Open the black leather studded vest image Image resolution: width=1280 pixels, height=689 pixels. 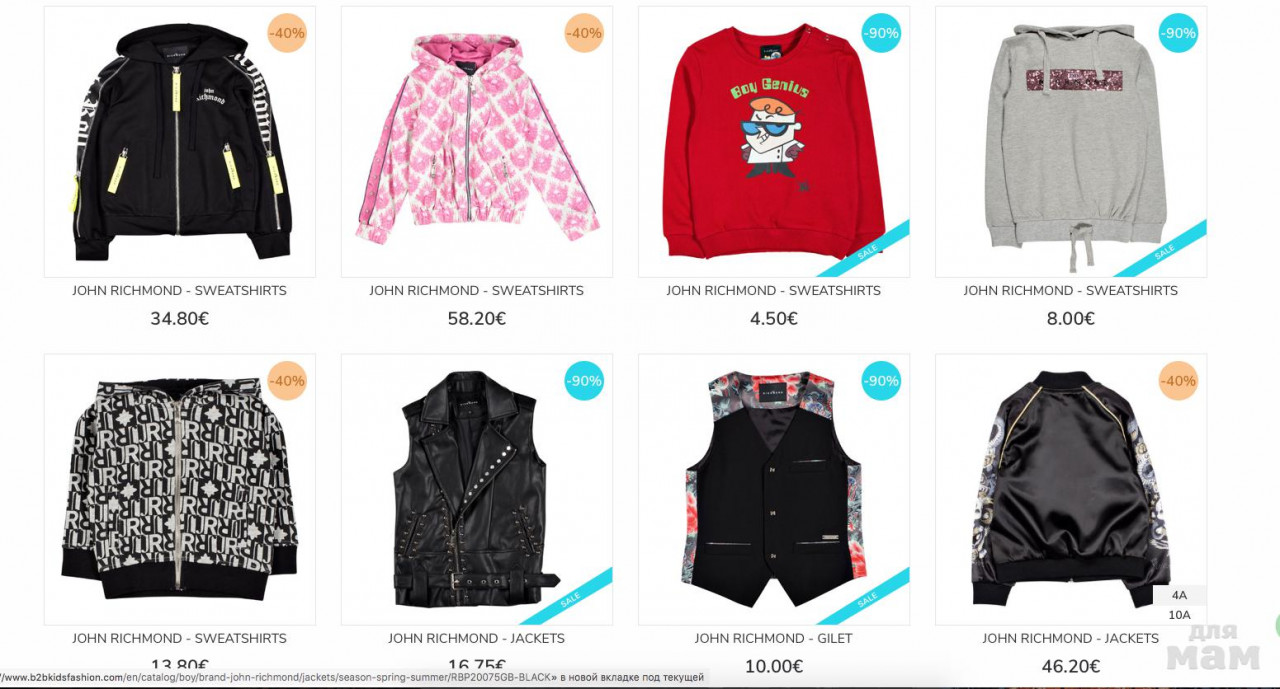pyautogui.click(x=477, y=490)
